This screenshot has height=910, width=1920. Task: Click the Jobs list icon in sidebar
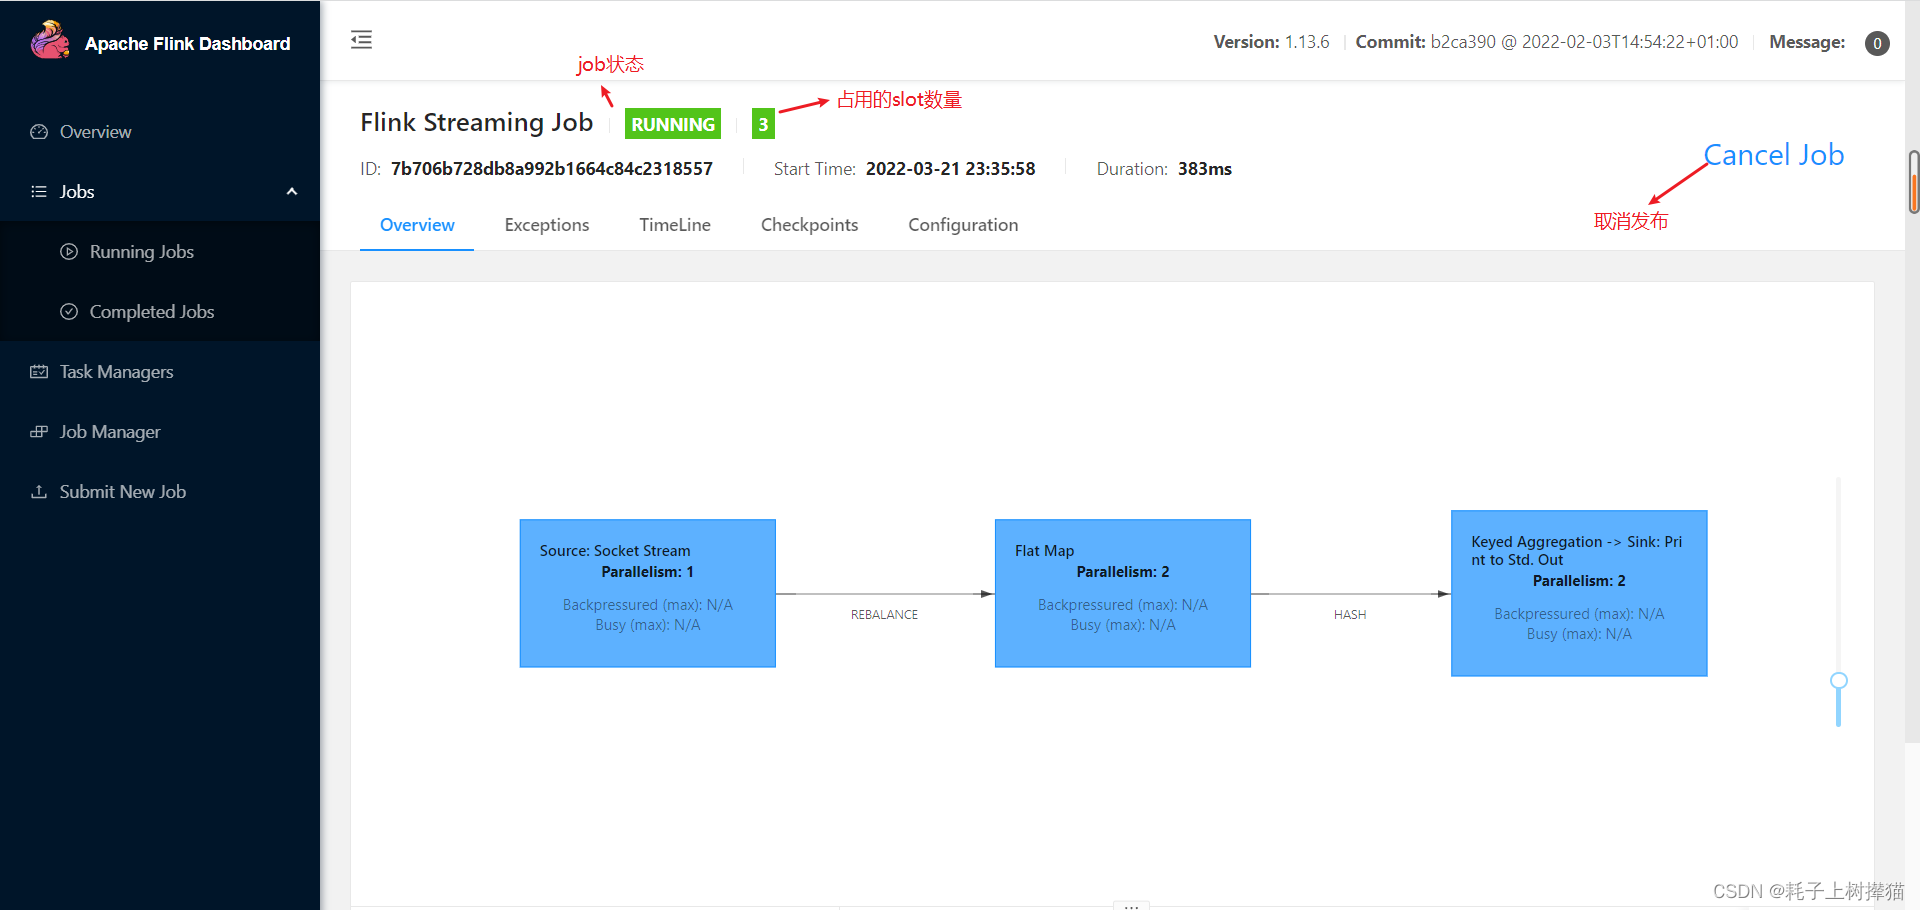coord(39,192)
